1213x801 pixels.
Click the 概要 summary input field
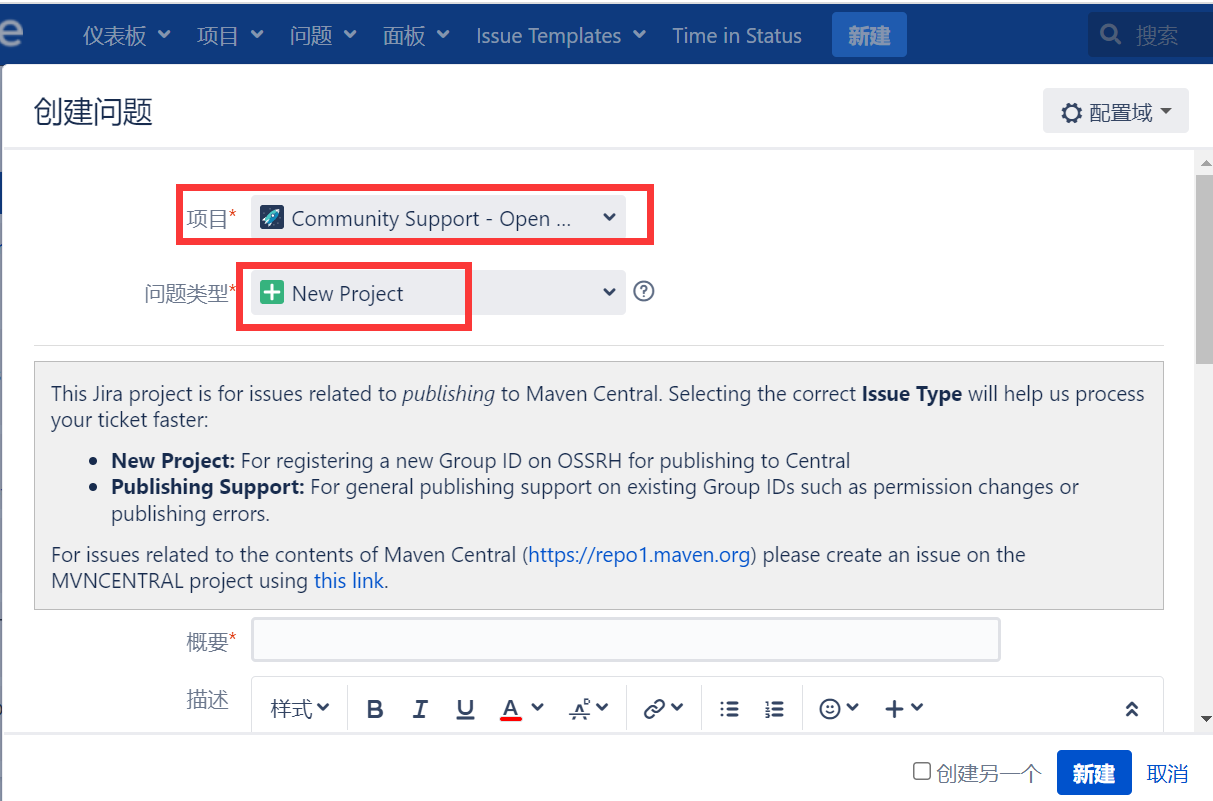click(626, 640)
